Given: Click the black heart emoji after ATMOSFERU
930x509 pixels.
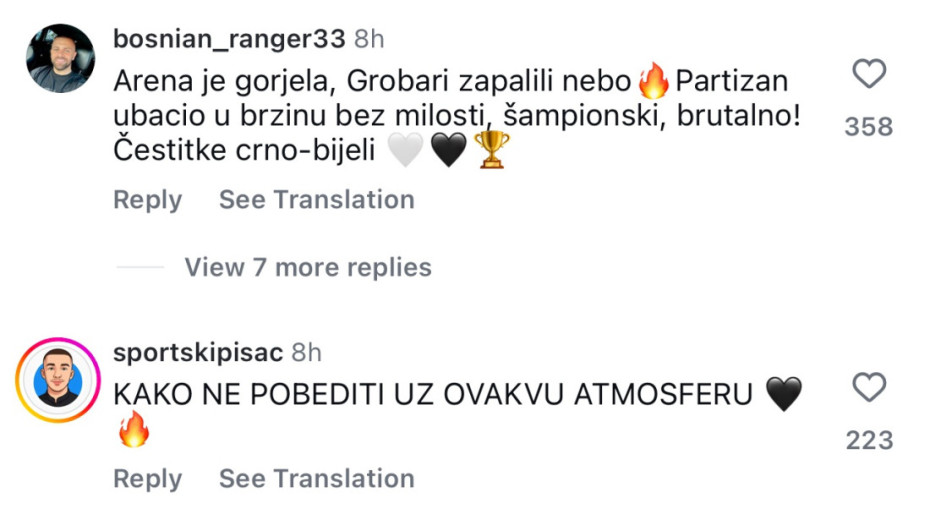Looking at the screenshot, I should pyautogui.click(x=783, y=394).
